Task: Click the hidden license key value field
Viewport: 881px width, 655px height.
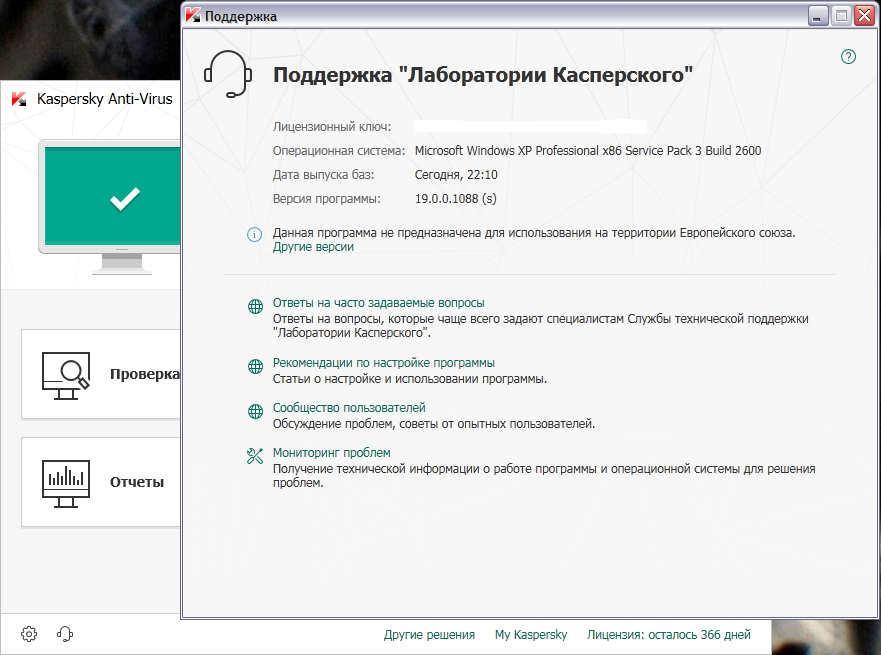Action: (x=531, y=126)
